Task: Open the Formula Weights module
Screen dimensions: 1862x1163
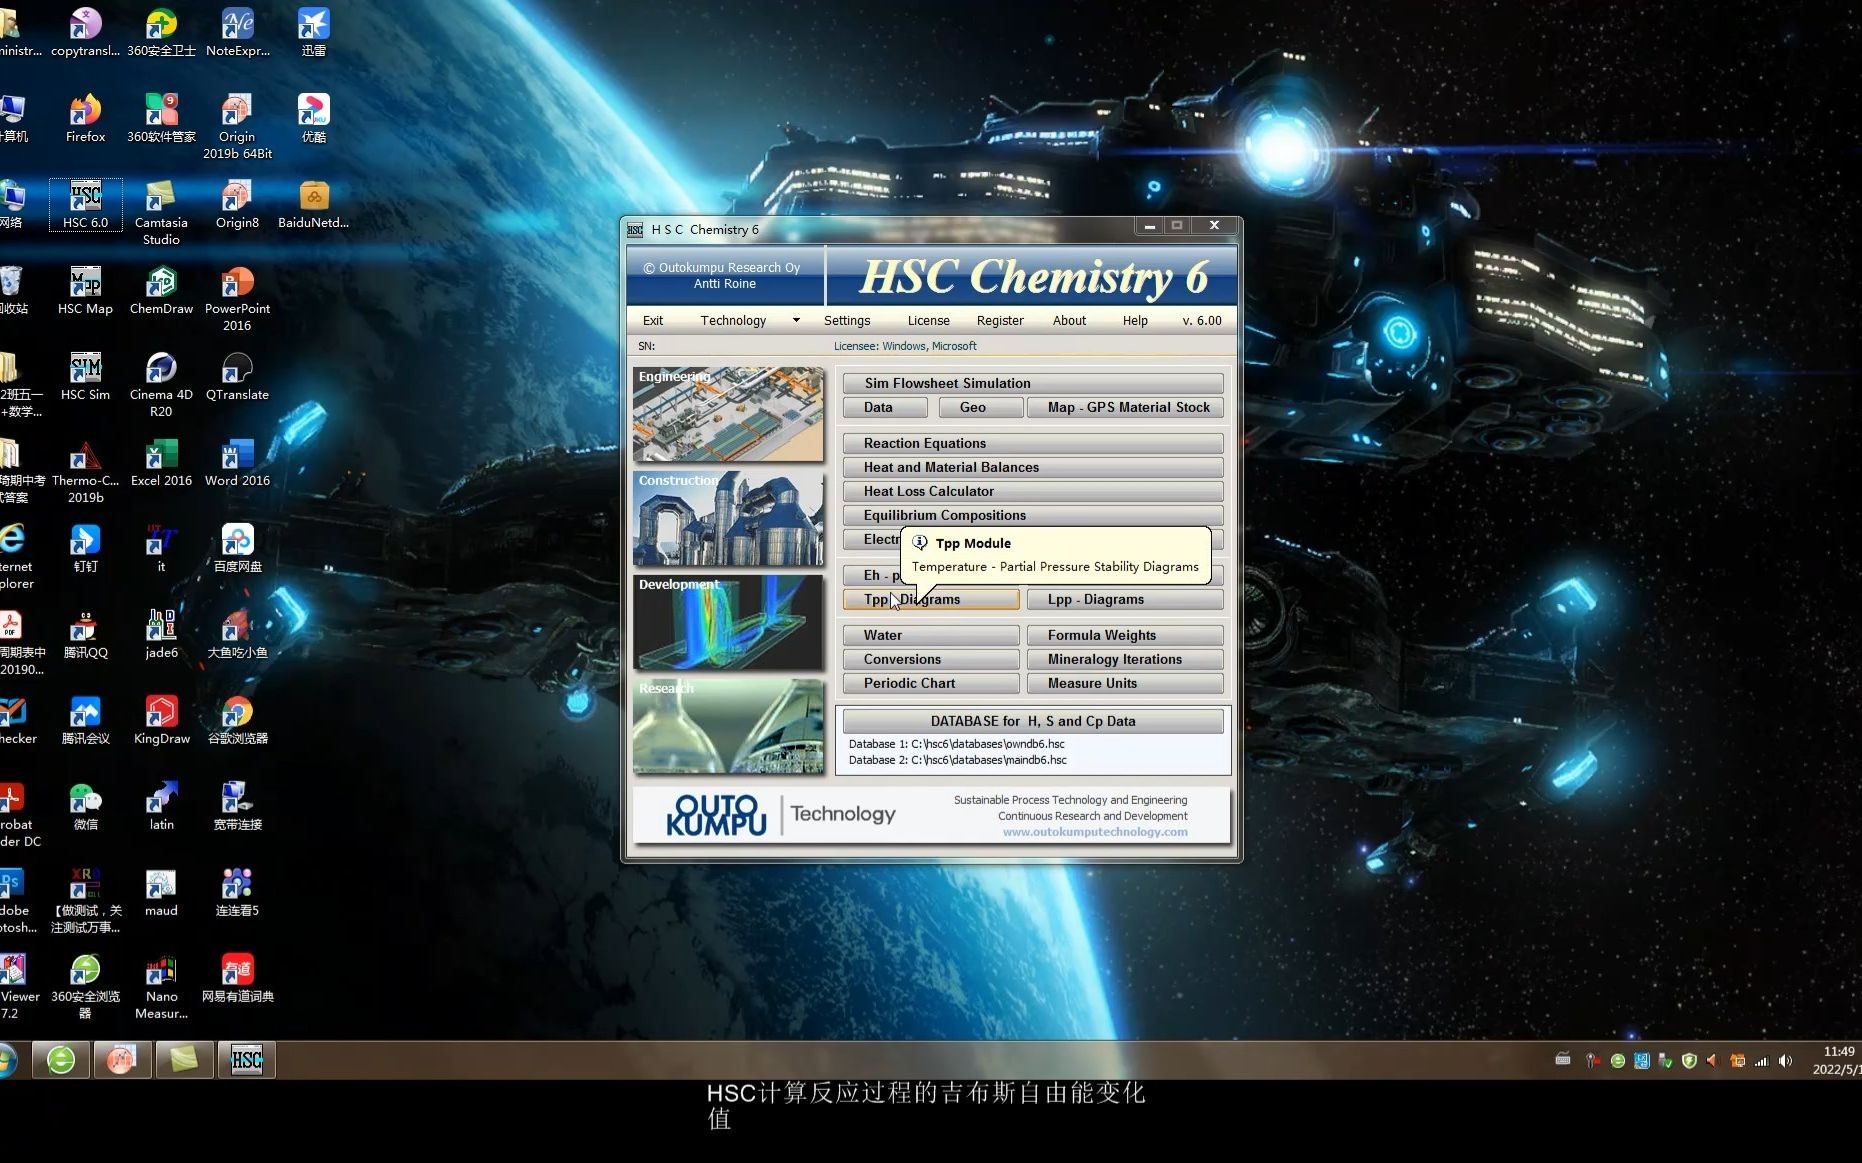Action: [x=1125, y=635]
